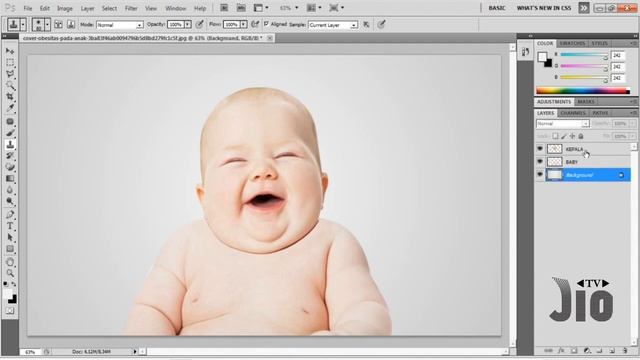
Task: Launch Bridge from the application bar
Action: (x=224, y=8)
